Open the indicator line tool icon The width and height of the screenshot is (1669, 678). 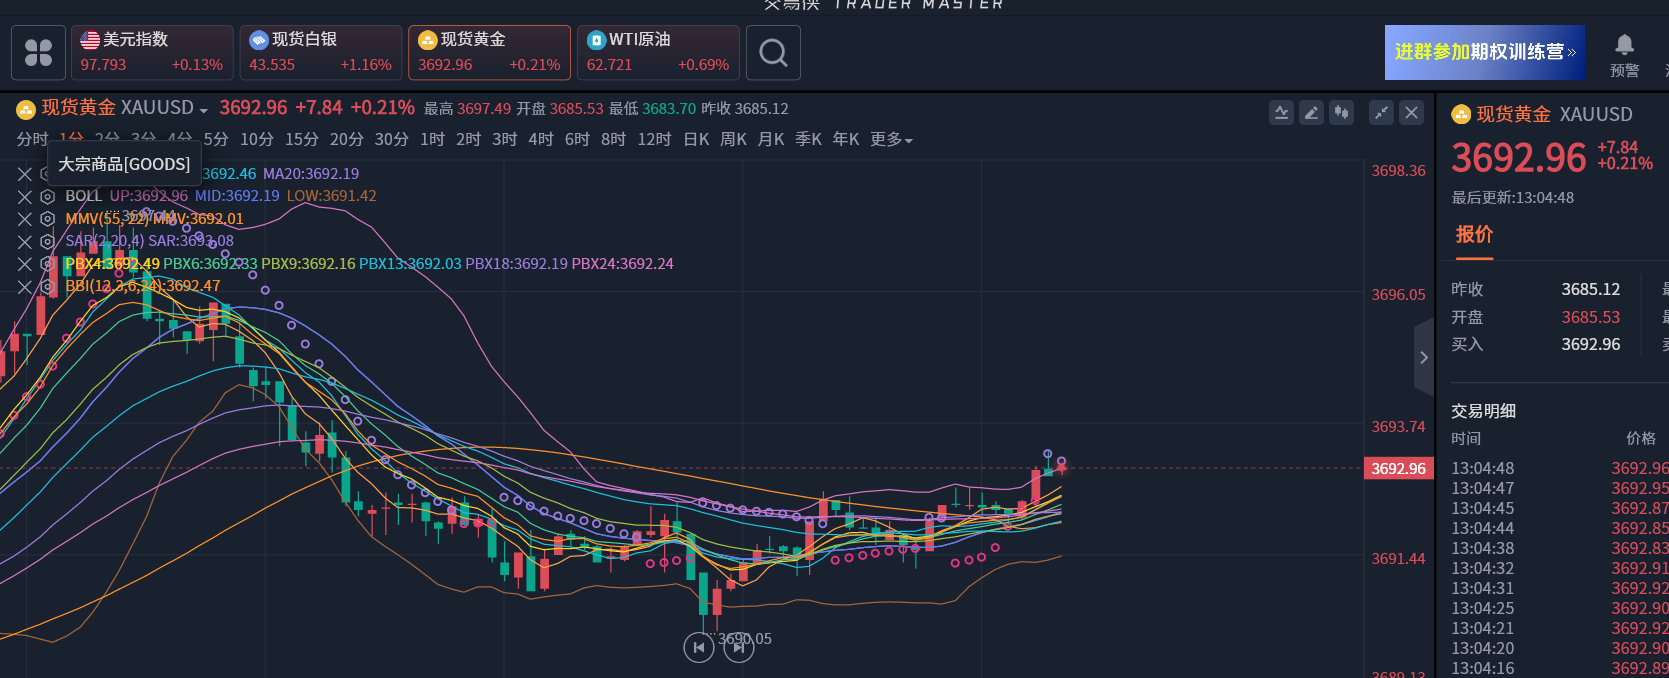point(1281,112)
